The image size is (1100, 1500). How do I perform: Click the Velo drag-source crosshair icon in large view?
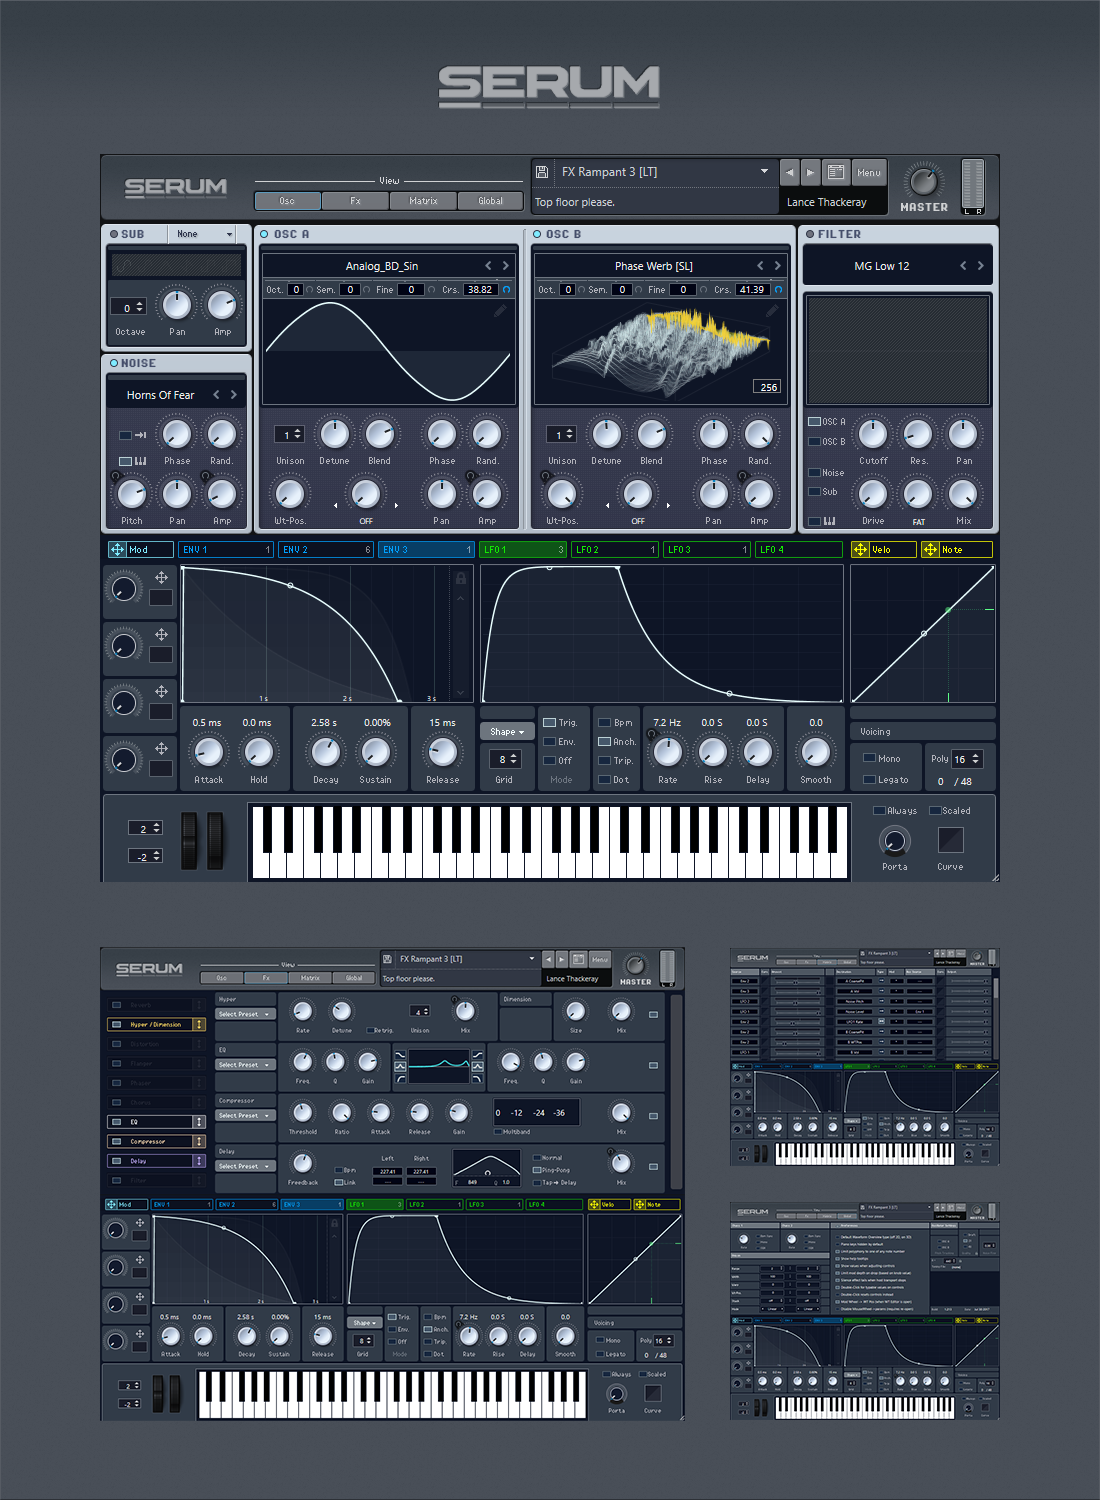tap(860, 549)
